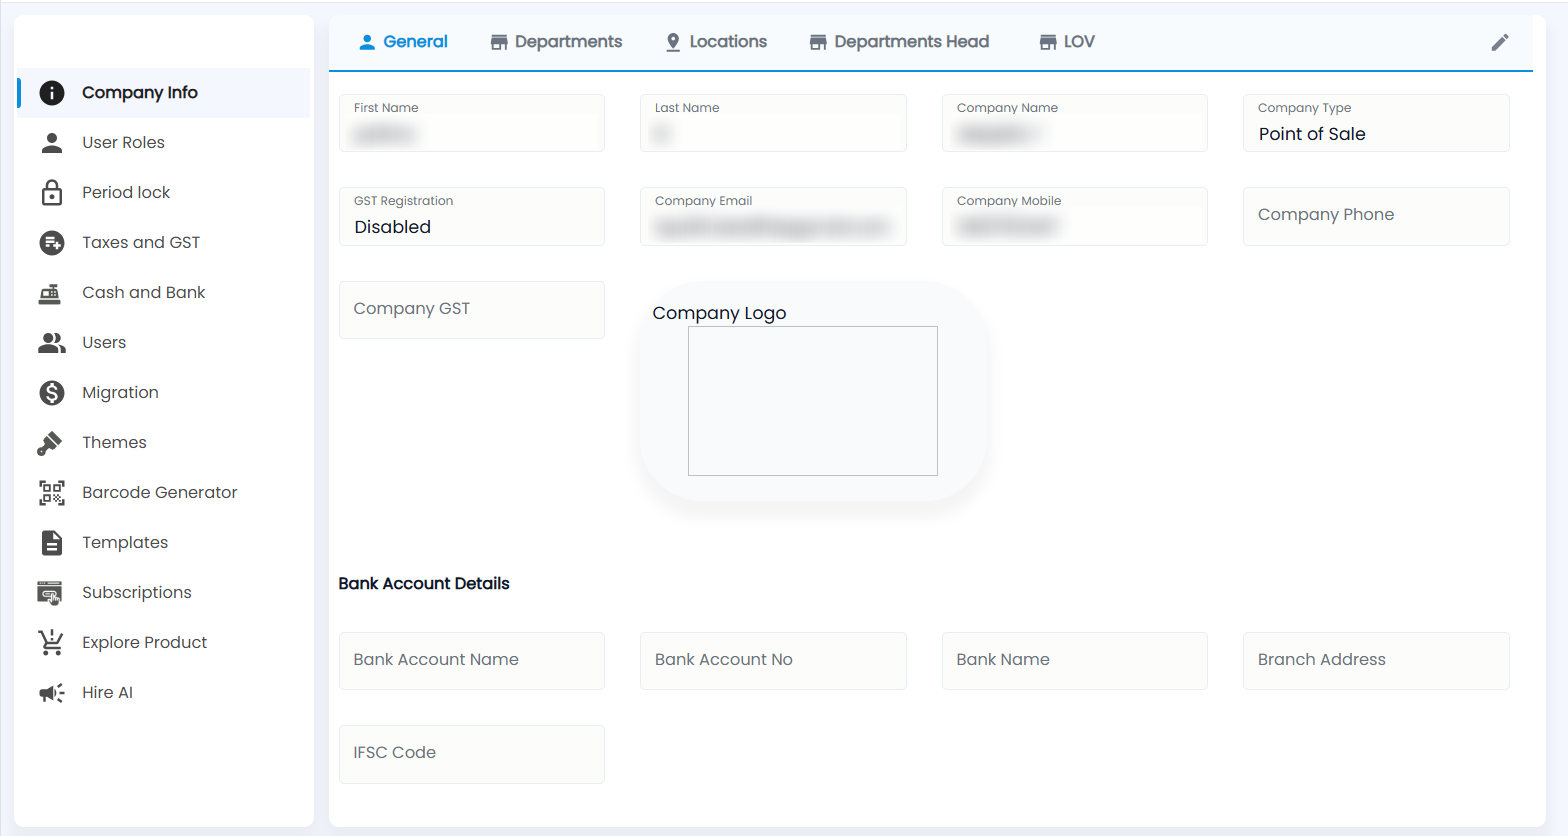Click the Period lock padlock icon
Screen dimensions: 1568x836
coord(52,192)
